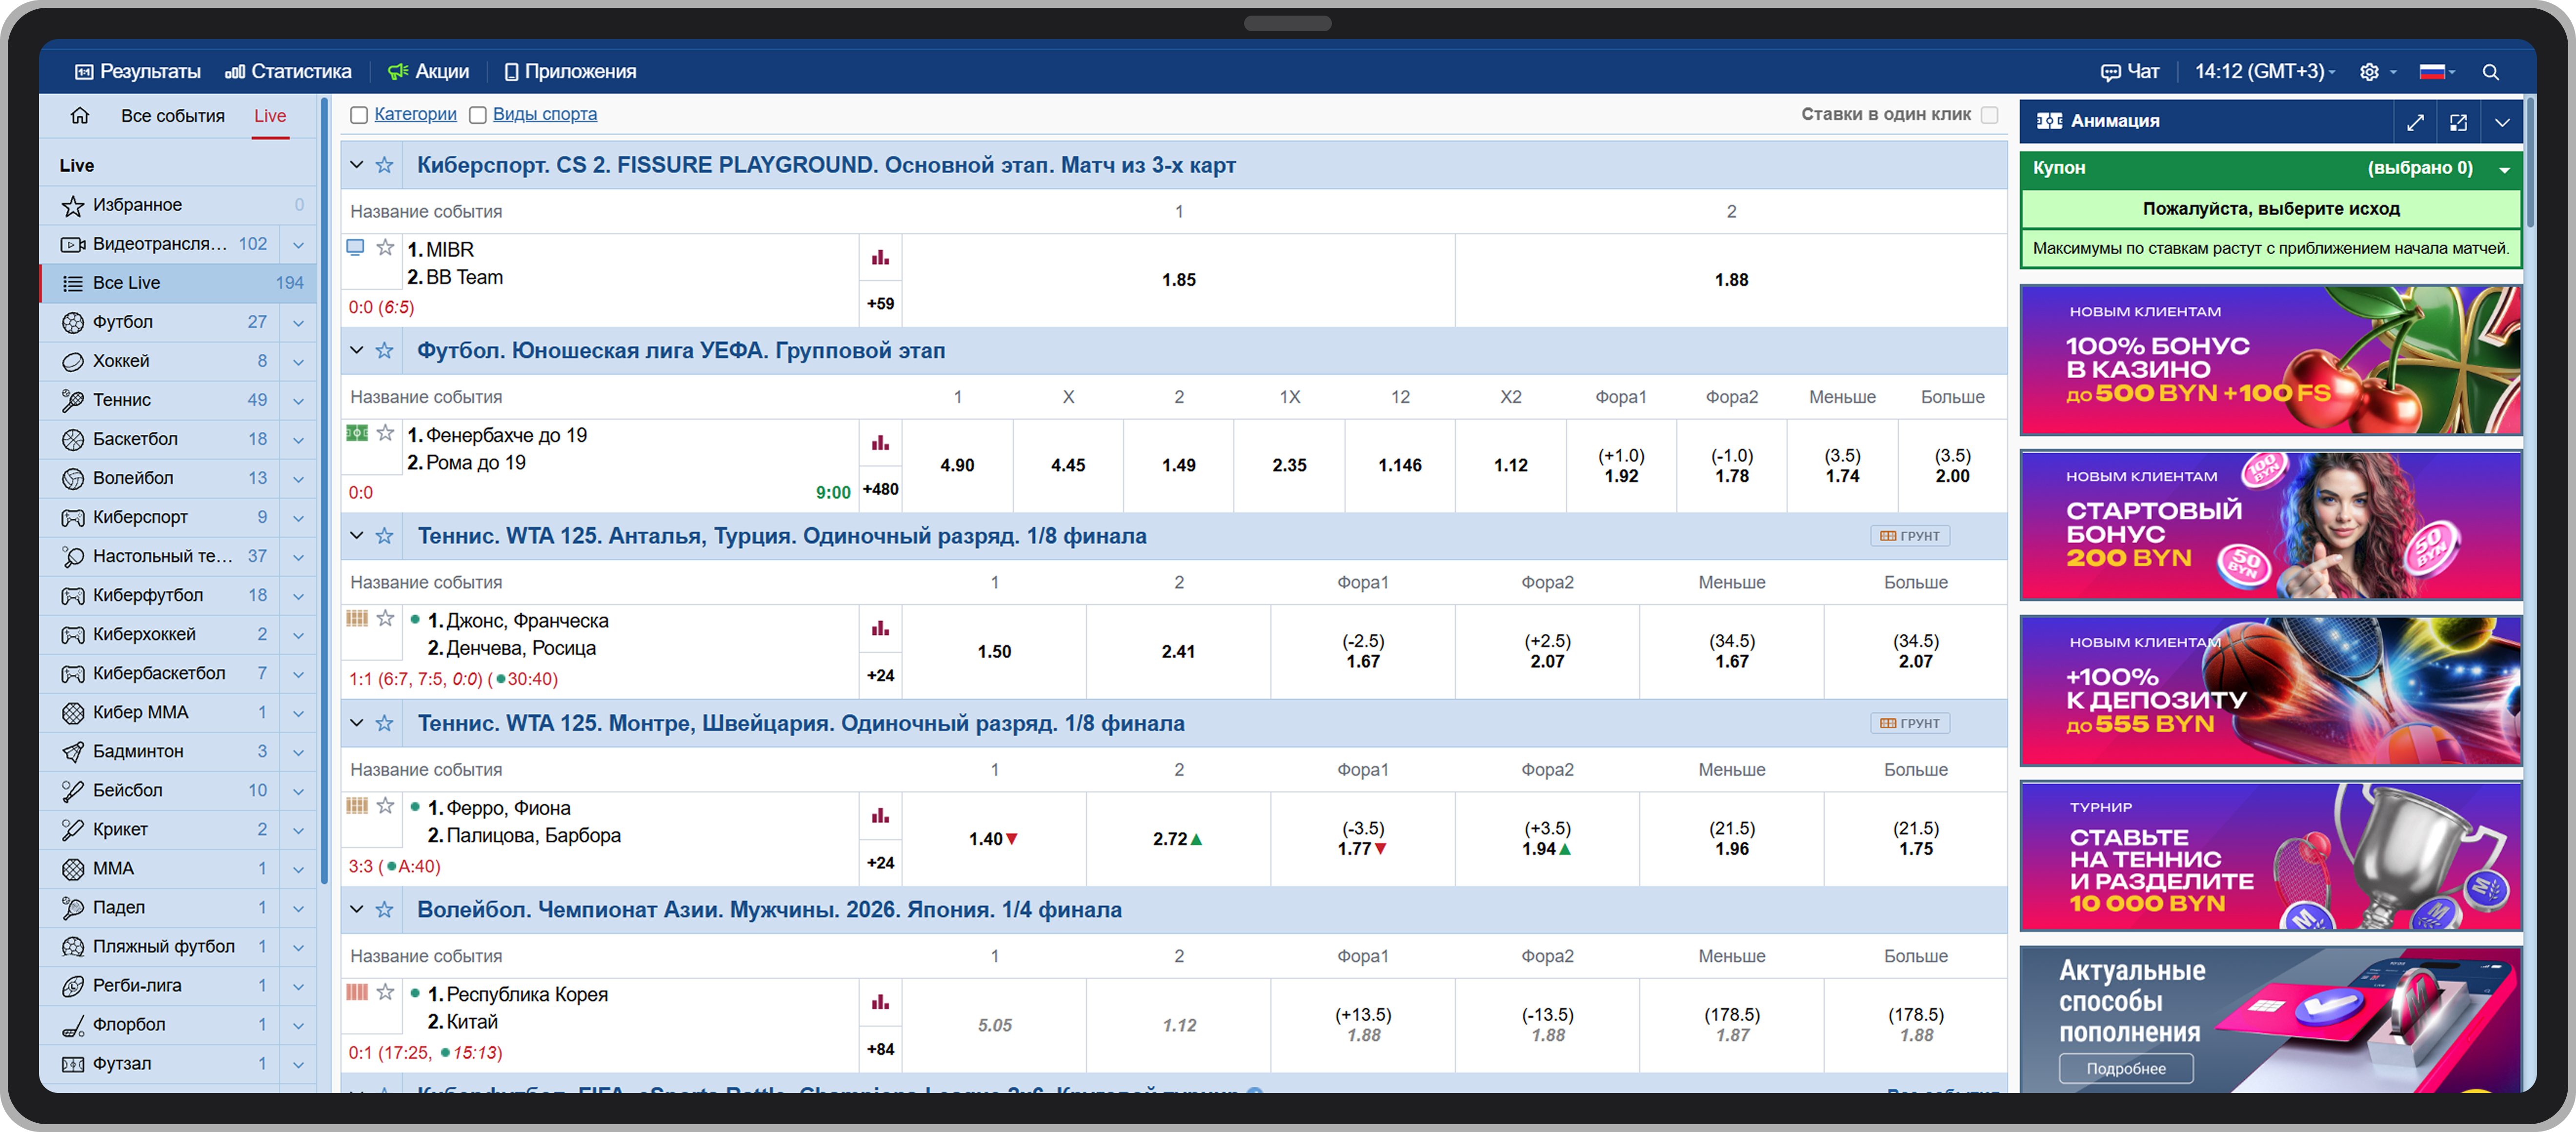Expand the Видеотрансляции sidebar chevron
The width and height of the screenshot is (2576, 1132).
298,245
